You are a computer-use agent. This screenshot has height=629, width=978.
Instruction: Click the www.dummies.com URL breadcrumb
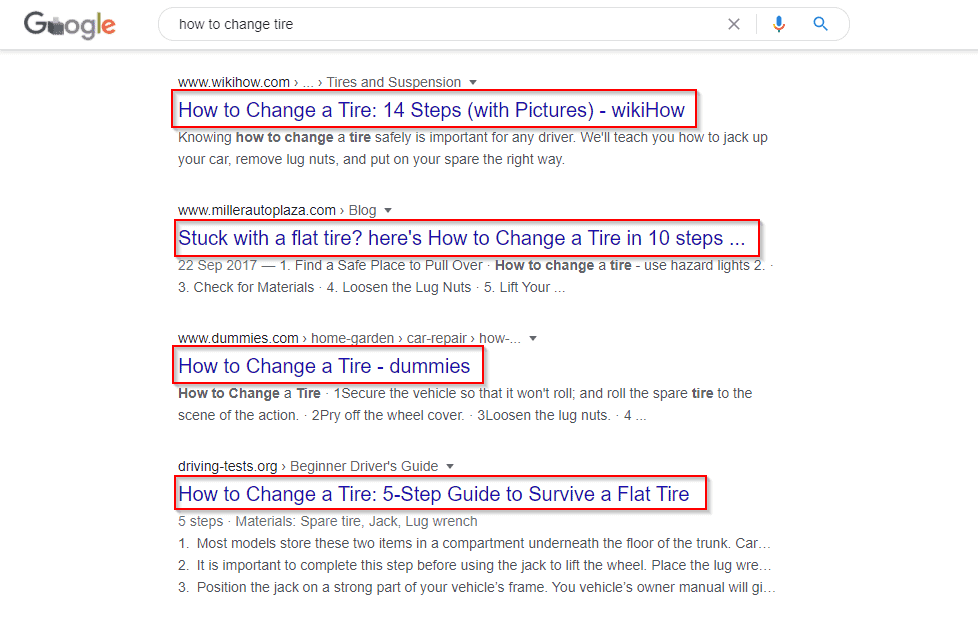tap(238, 338)
